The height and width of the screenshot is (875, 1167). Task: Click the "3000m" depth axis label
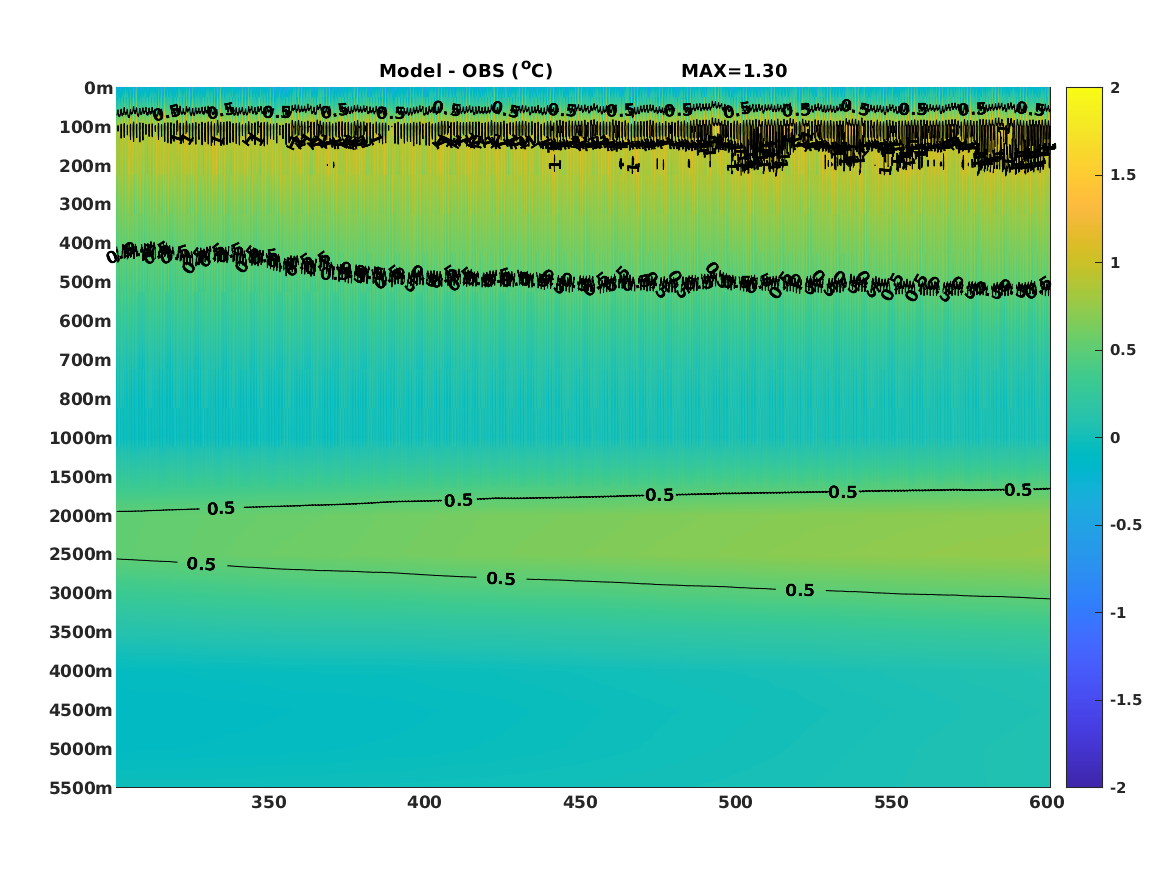[x=81, y=594]
